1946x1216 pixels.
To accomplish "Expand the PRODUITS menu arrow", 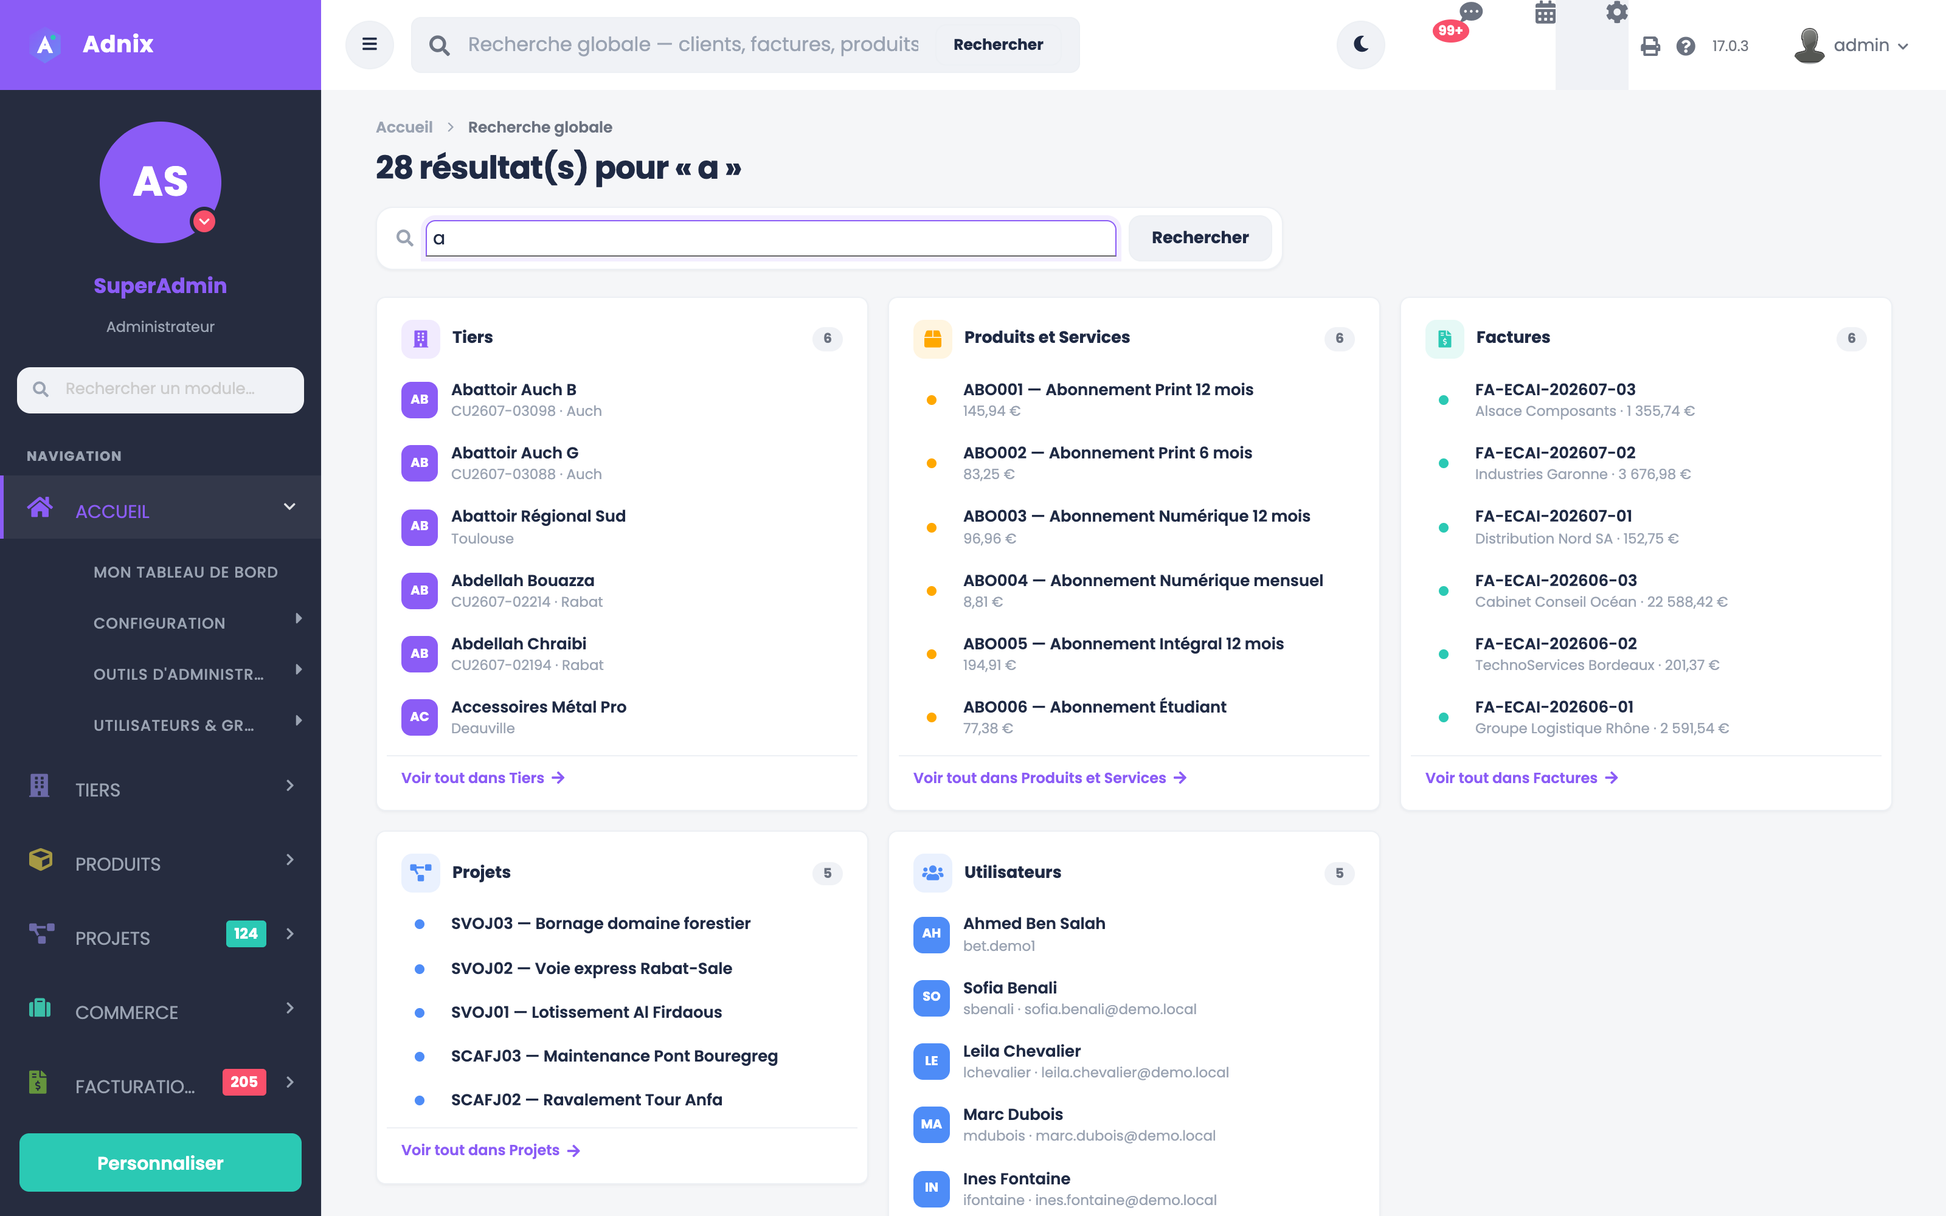I will (290, 860).
